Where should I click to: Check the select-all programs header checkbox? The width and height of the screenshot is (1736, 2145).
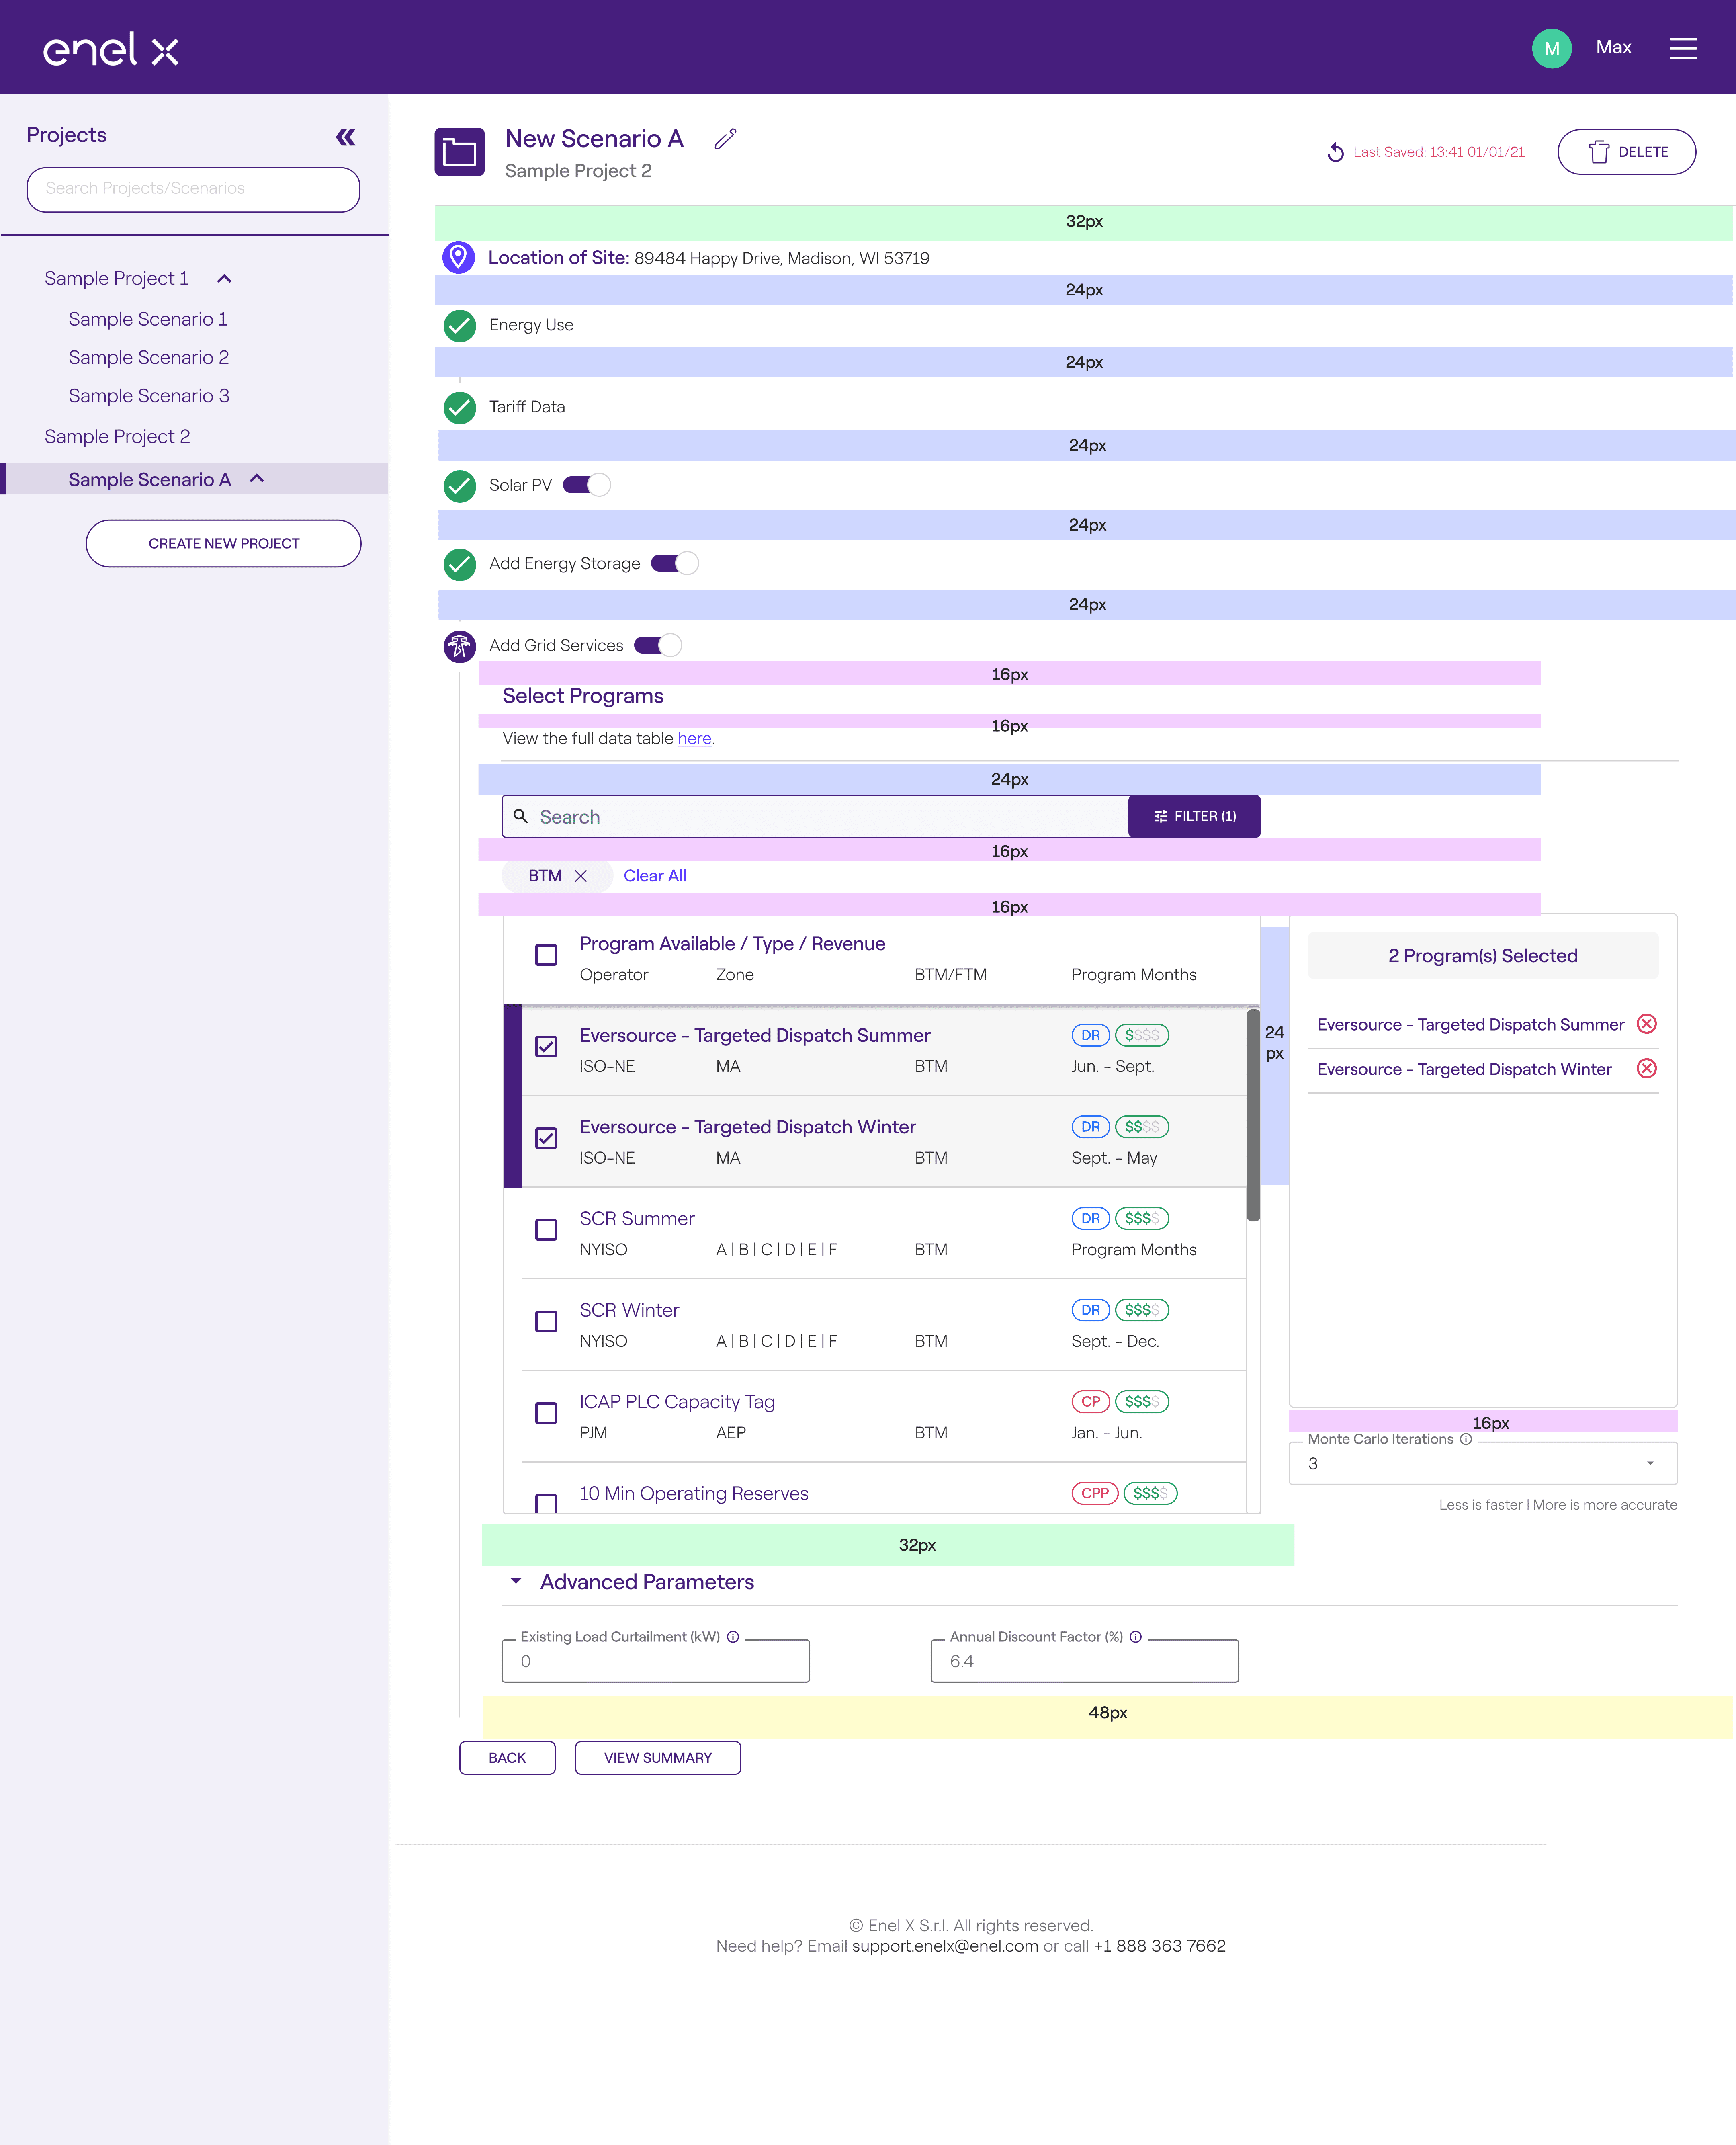click(546, 955)
